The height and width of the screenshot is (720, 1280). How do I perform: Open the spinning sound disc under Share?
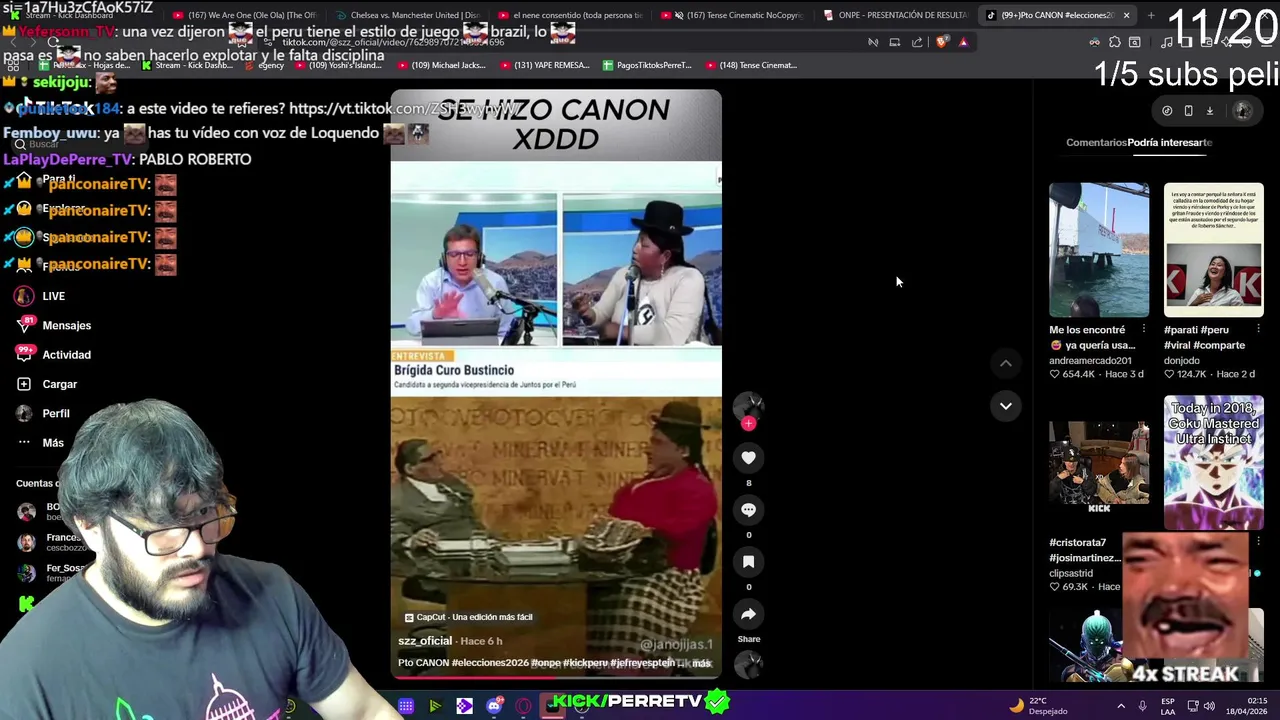748,664
